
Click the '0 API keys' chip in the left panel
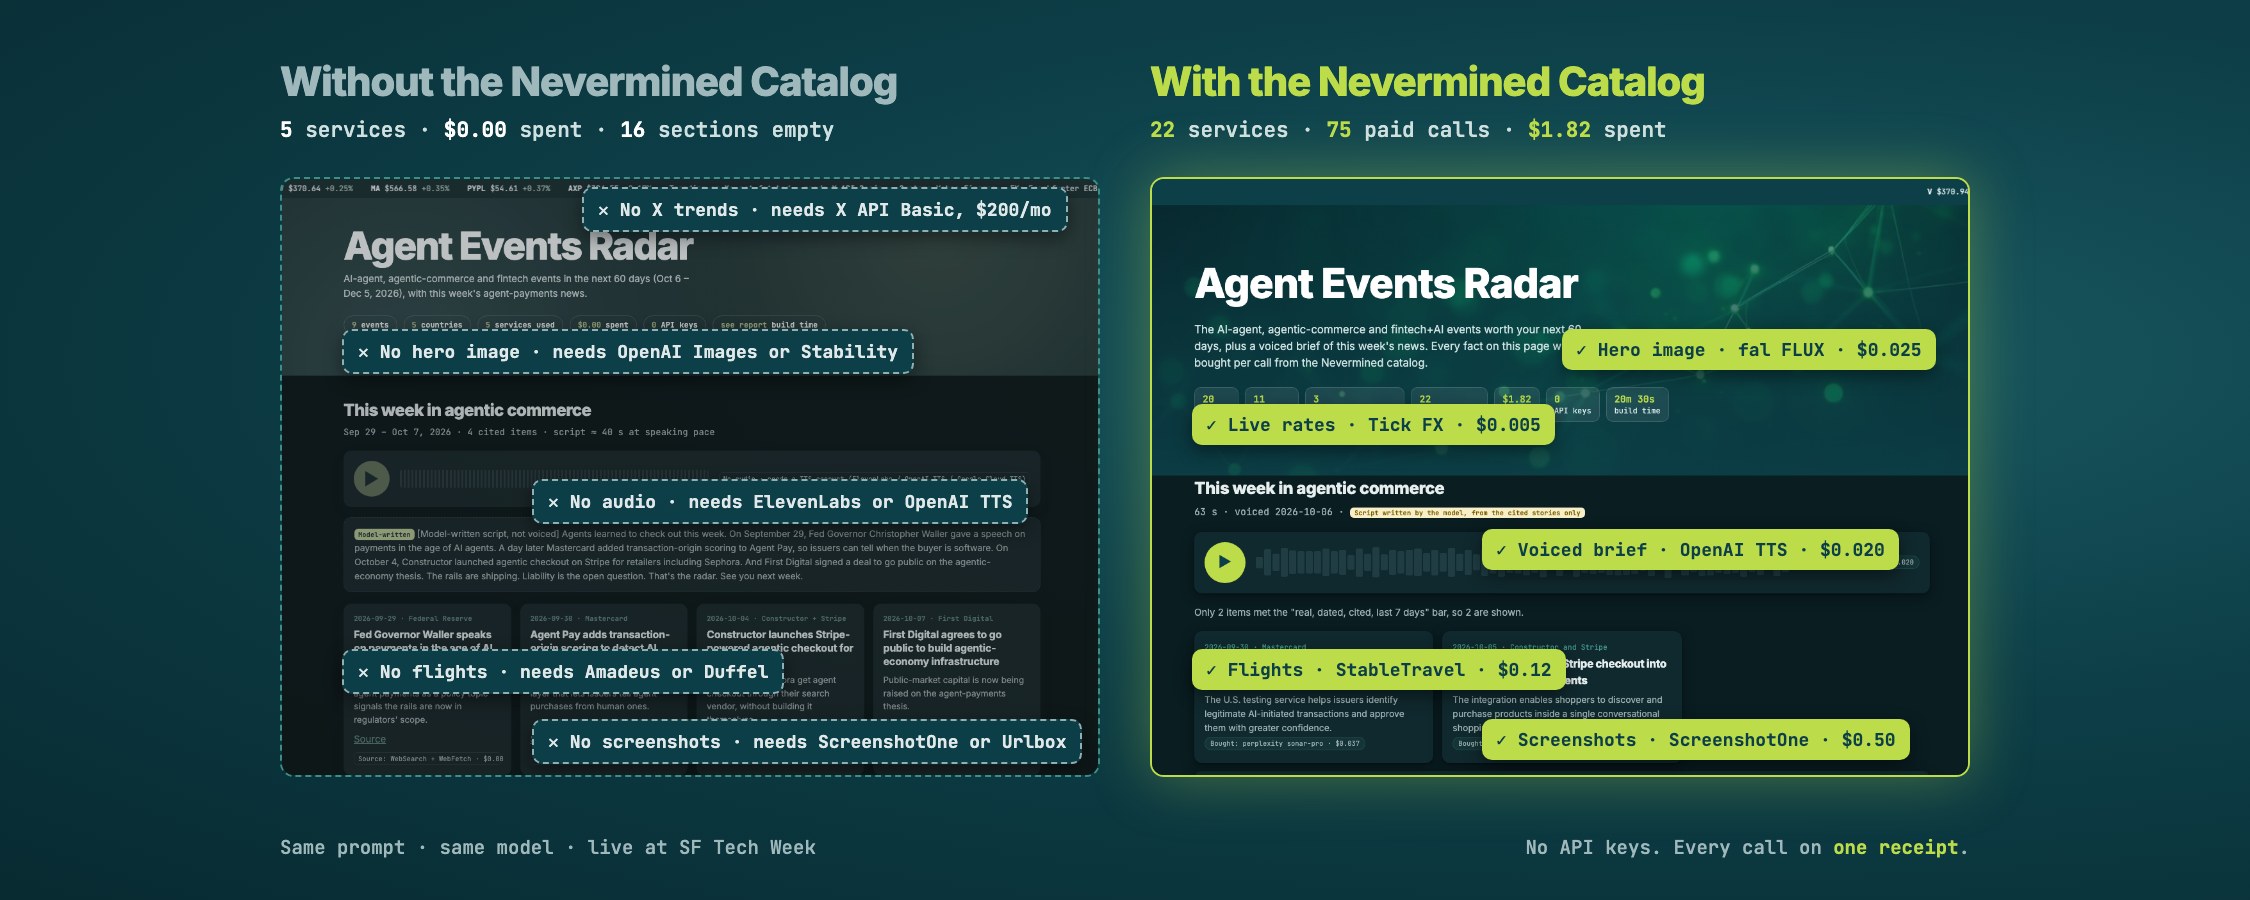tap(674, 324)
